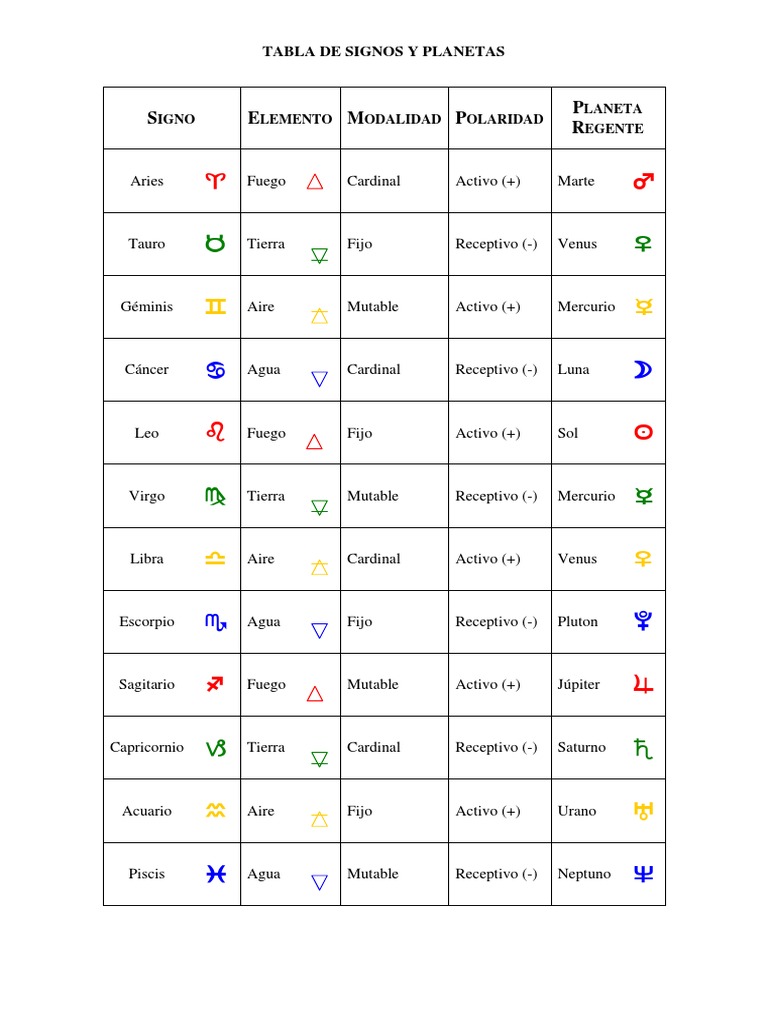
Task: Click the "Planeta Regente" column header
Action: click(x=607, y=118)
